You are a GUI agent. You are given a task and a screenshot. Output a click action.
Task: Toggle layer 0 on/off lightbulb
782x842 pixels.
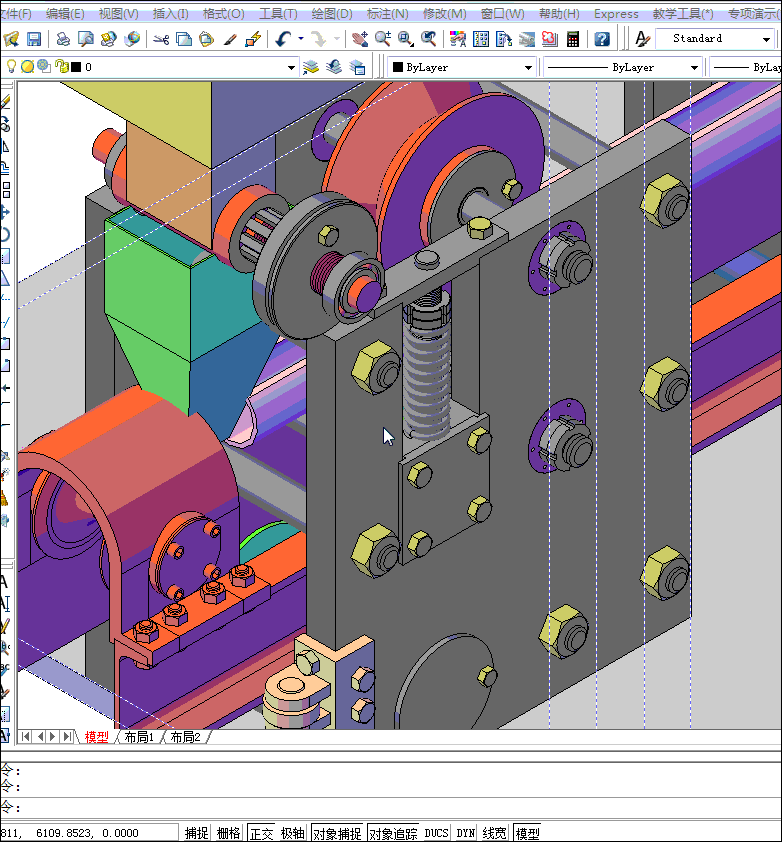pos(11,67)
